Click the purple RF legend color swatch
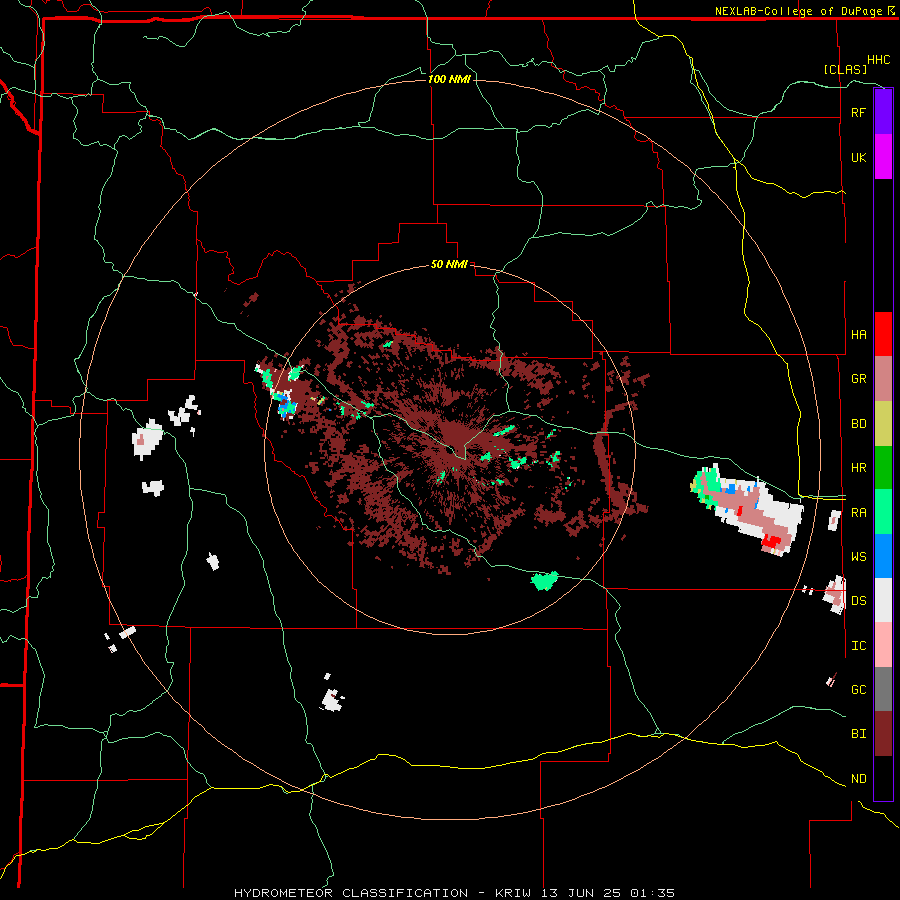Screen dimensions: 900x900 883,112
